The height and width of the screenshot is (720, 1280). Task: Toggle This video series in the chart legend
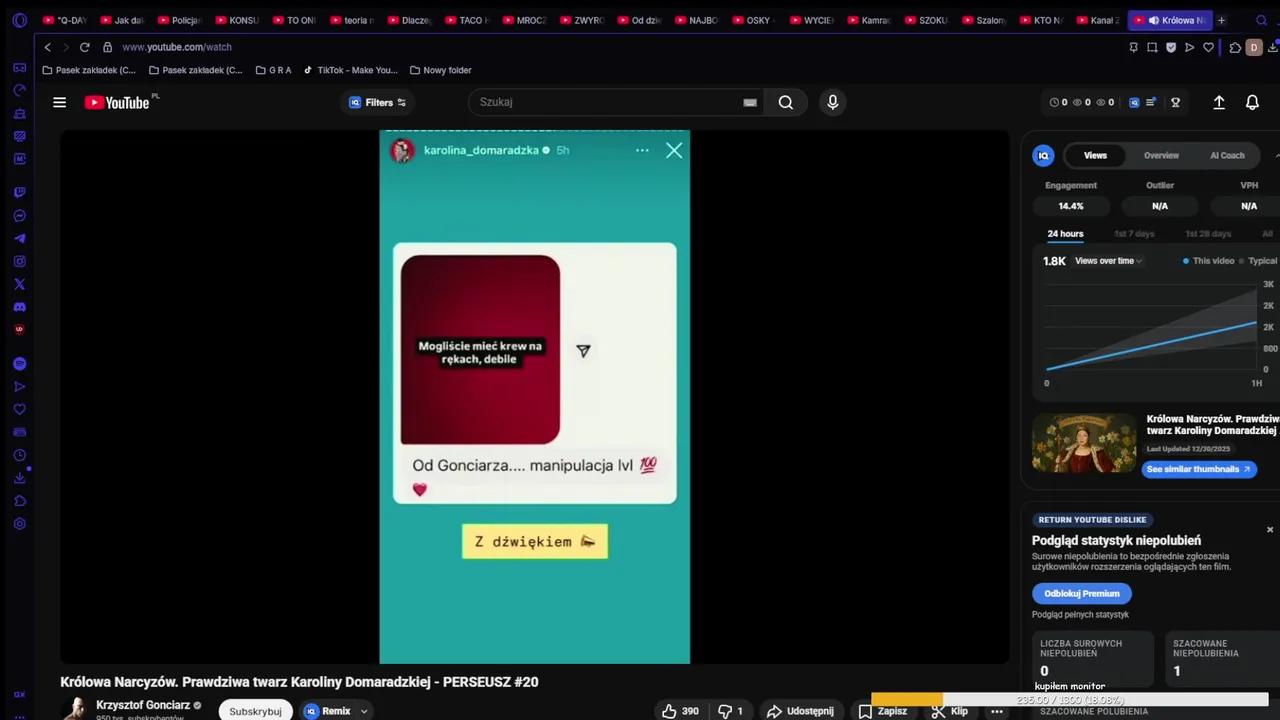(x=1209, y=261)
